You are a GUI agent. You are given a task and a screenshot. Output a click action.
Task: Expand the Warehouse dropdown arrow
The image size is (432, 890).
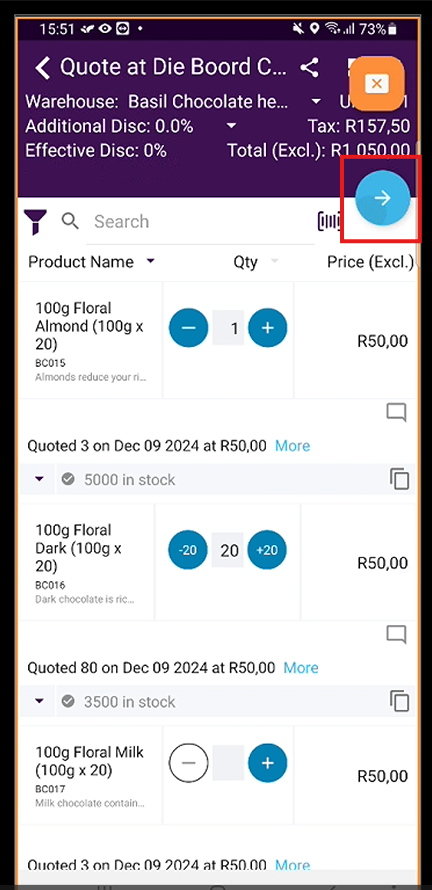tap(316, 102)
